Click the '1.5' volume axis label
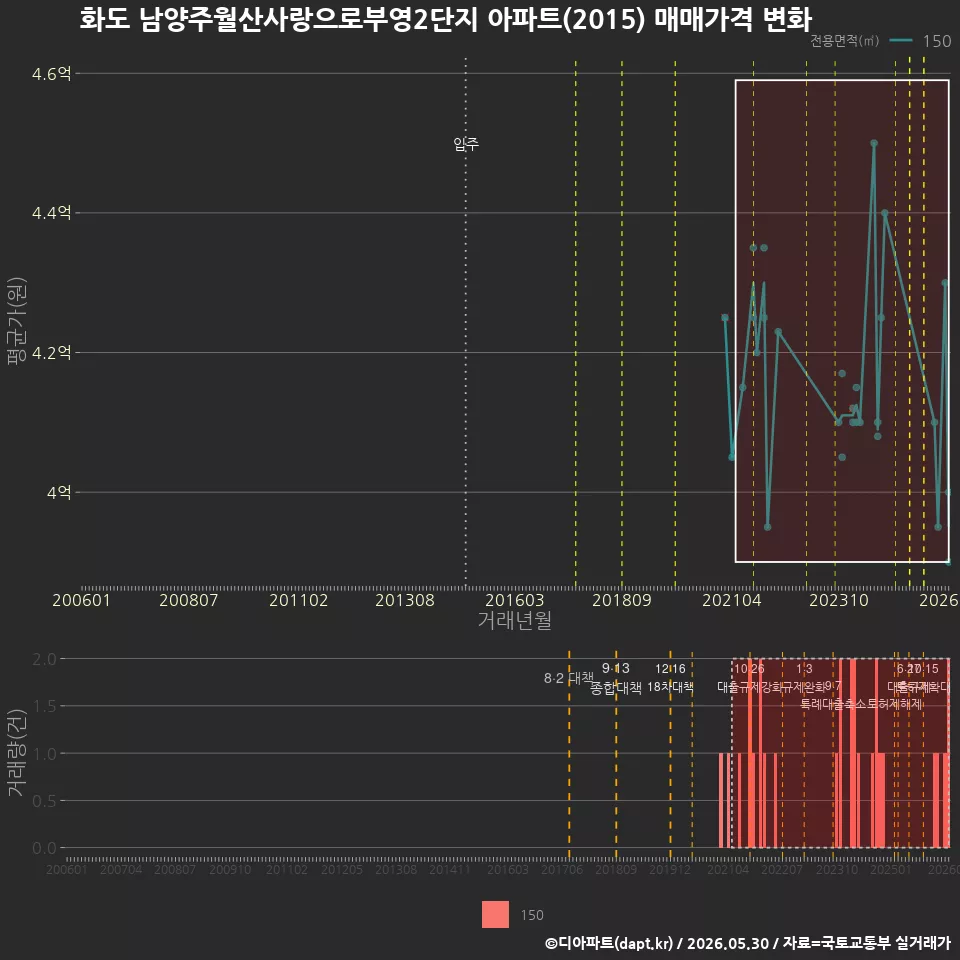 (44, 707)
